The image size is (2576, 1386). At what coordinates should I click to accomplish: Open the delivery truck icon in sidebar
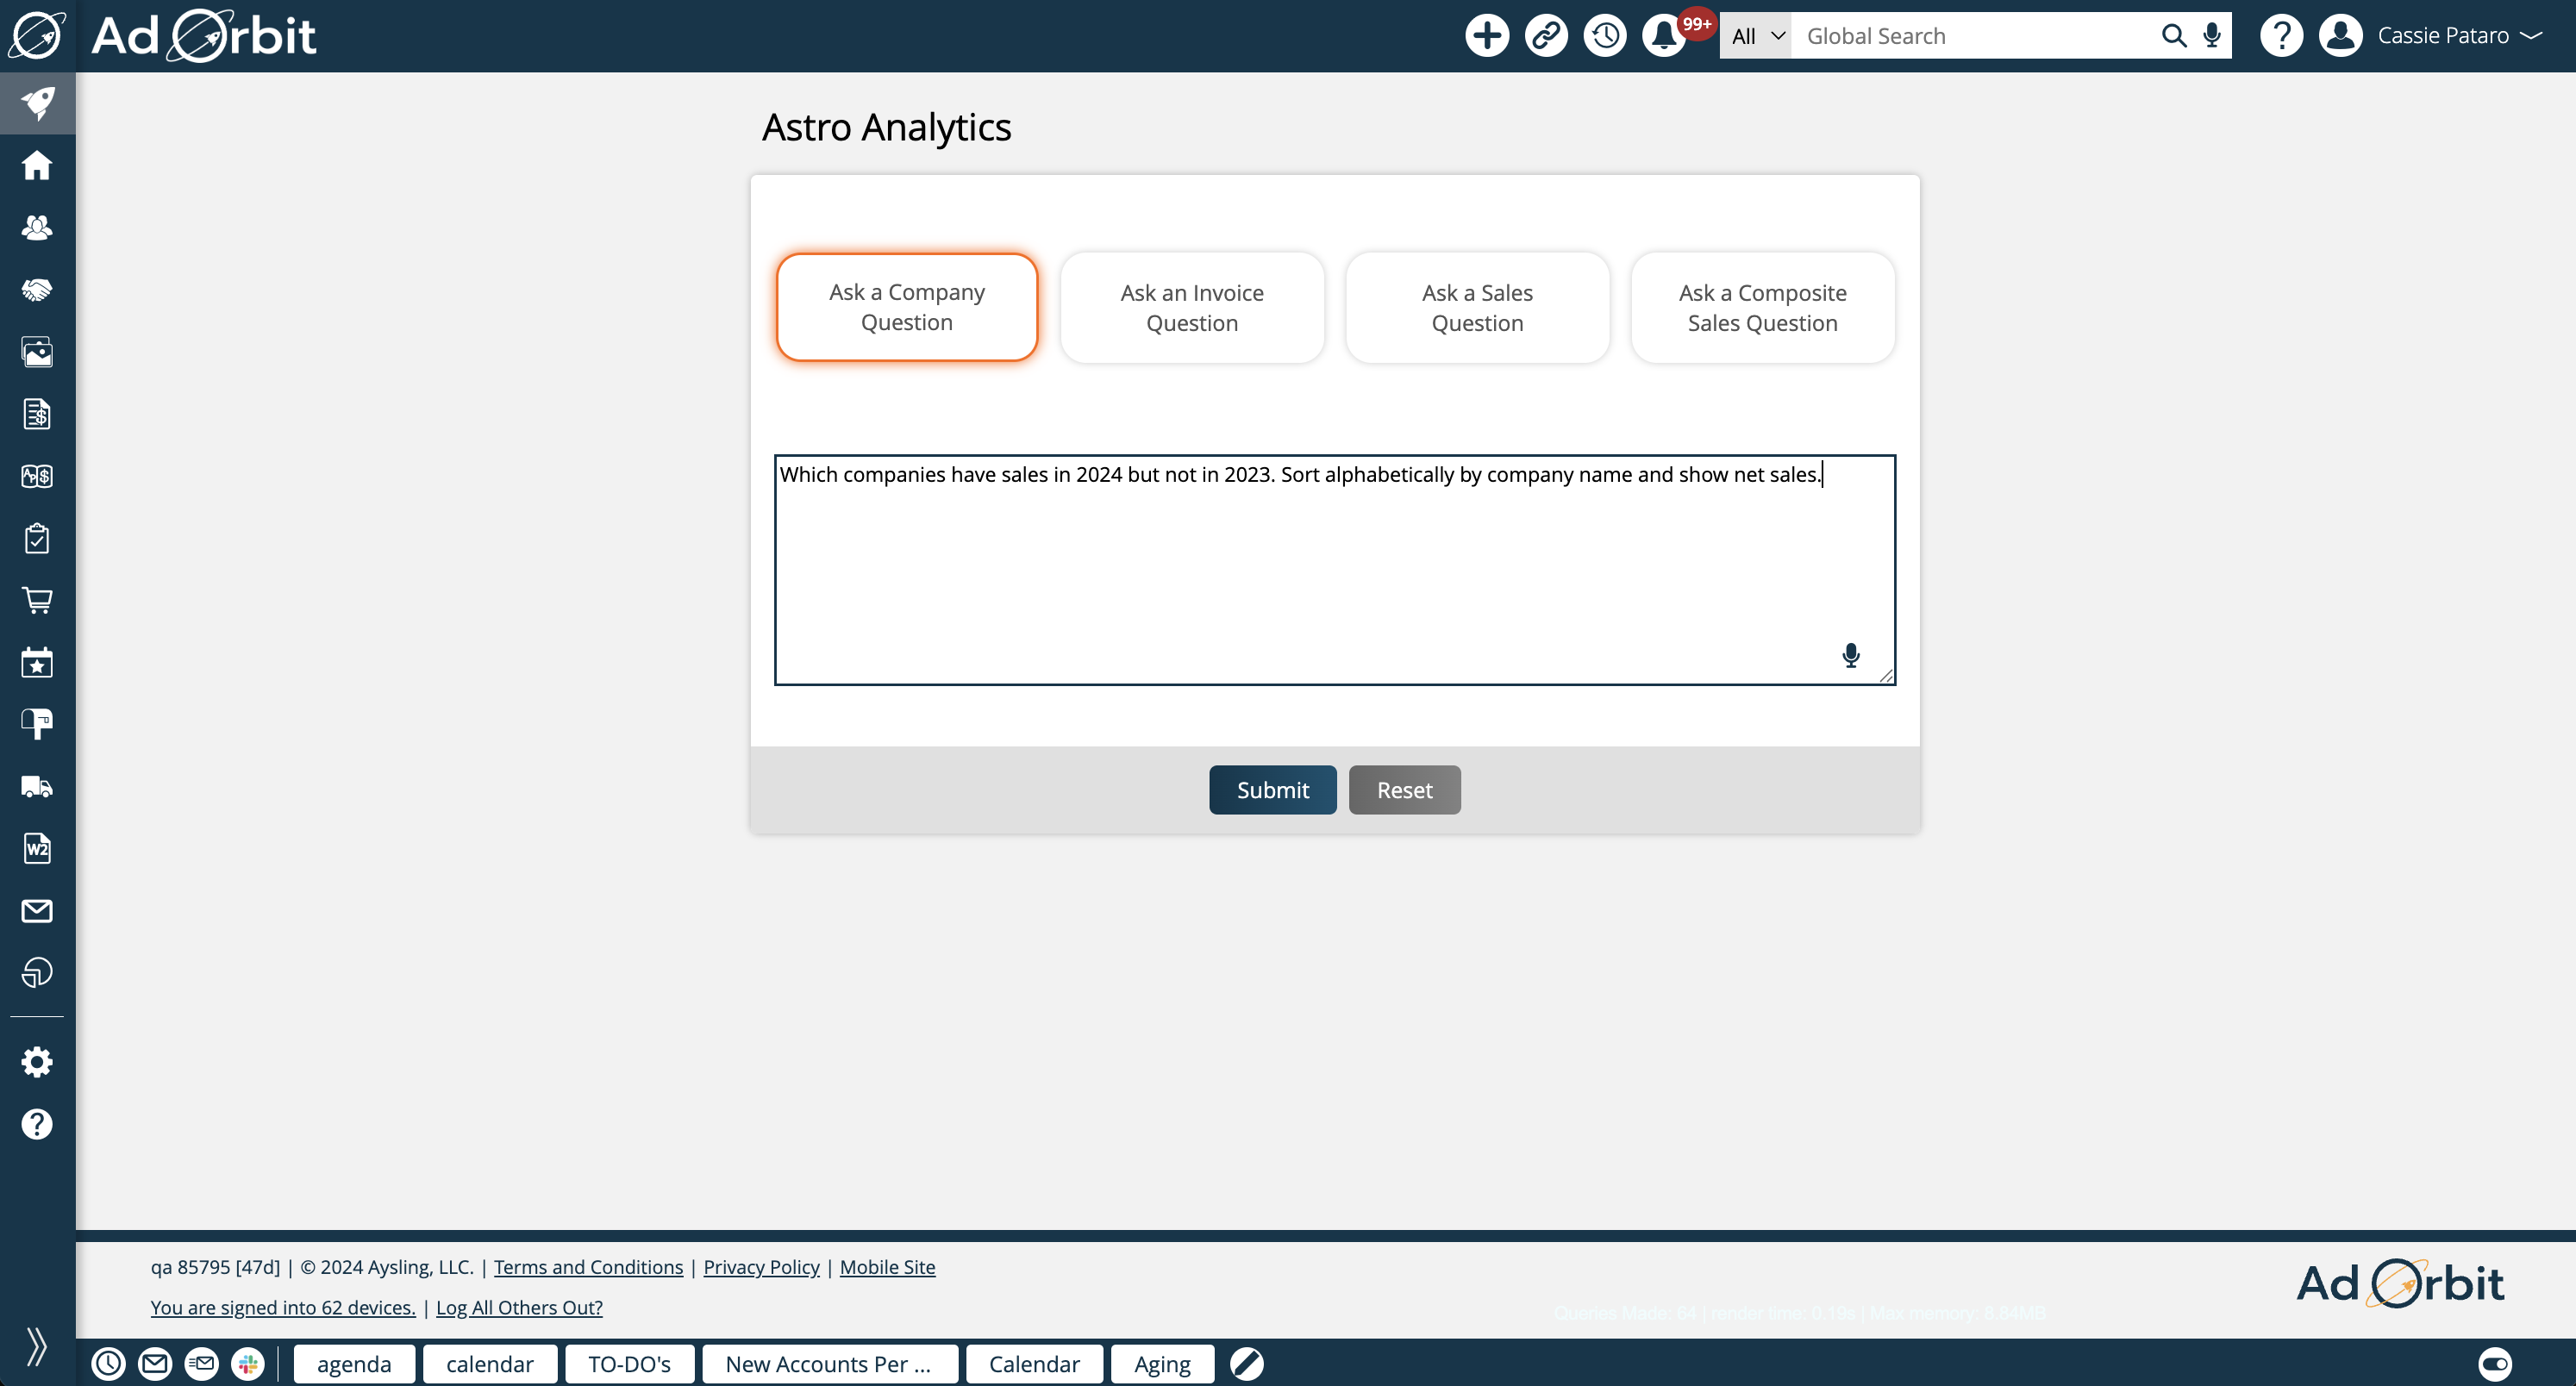tap(37, 787)
